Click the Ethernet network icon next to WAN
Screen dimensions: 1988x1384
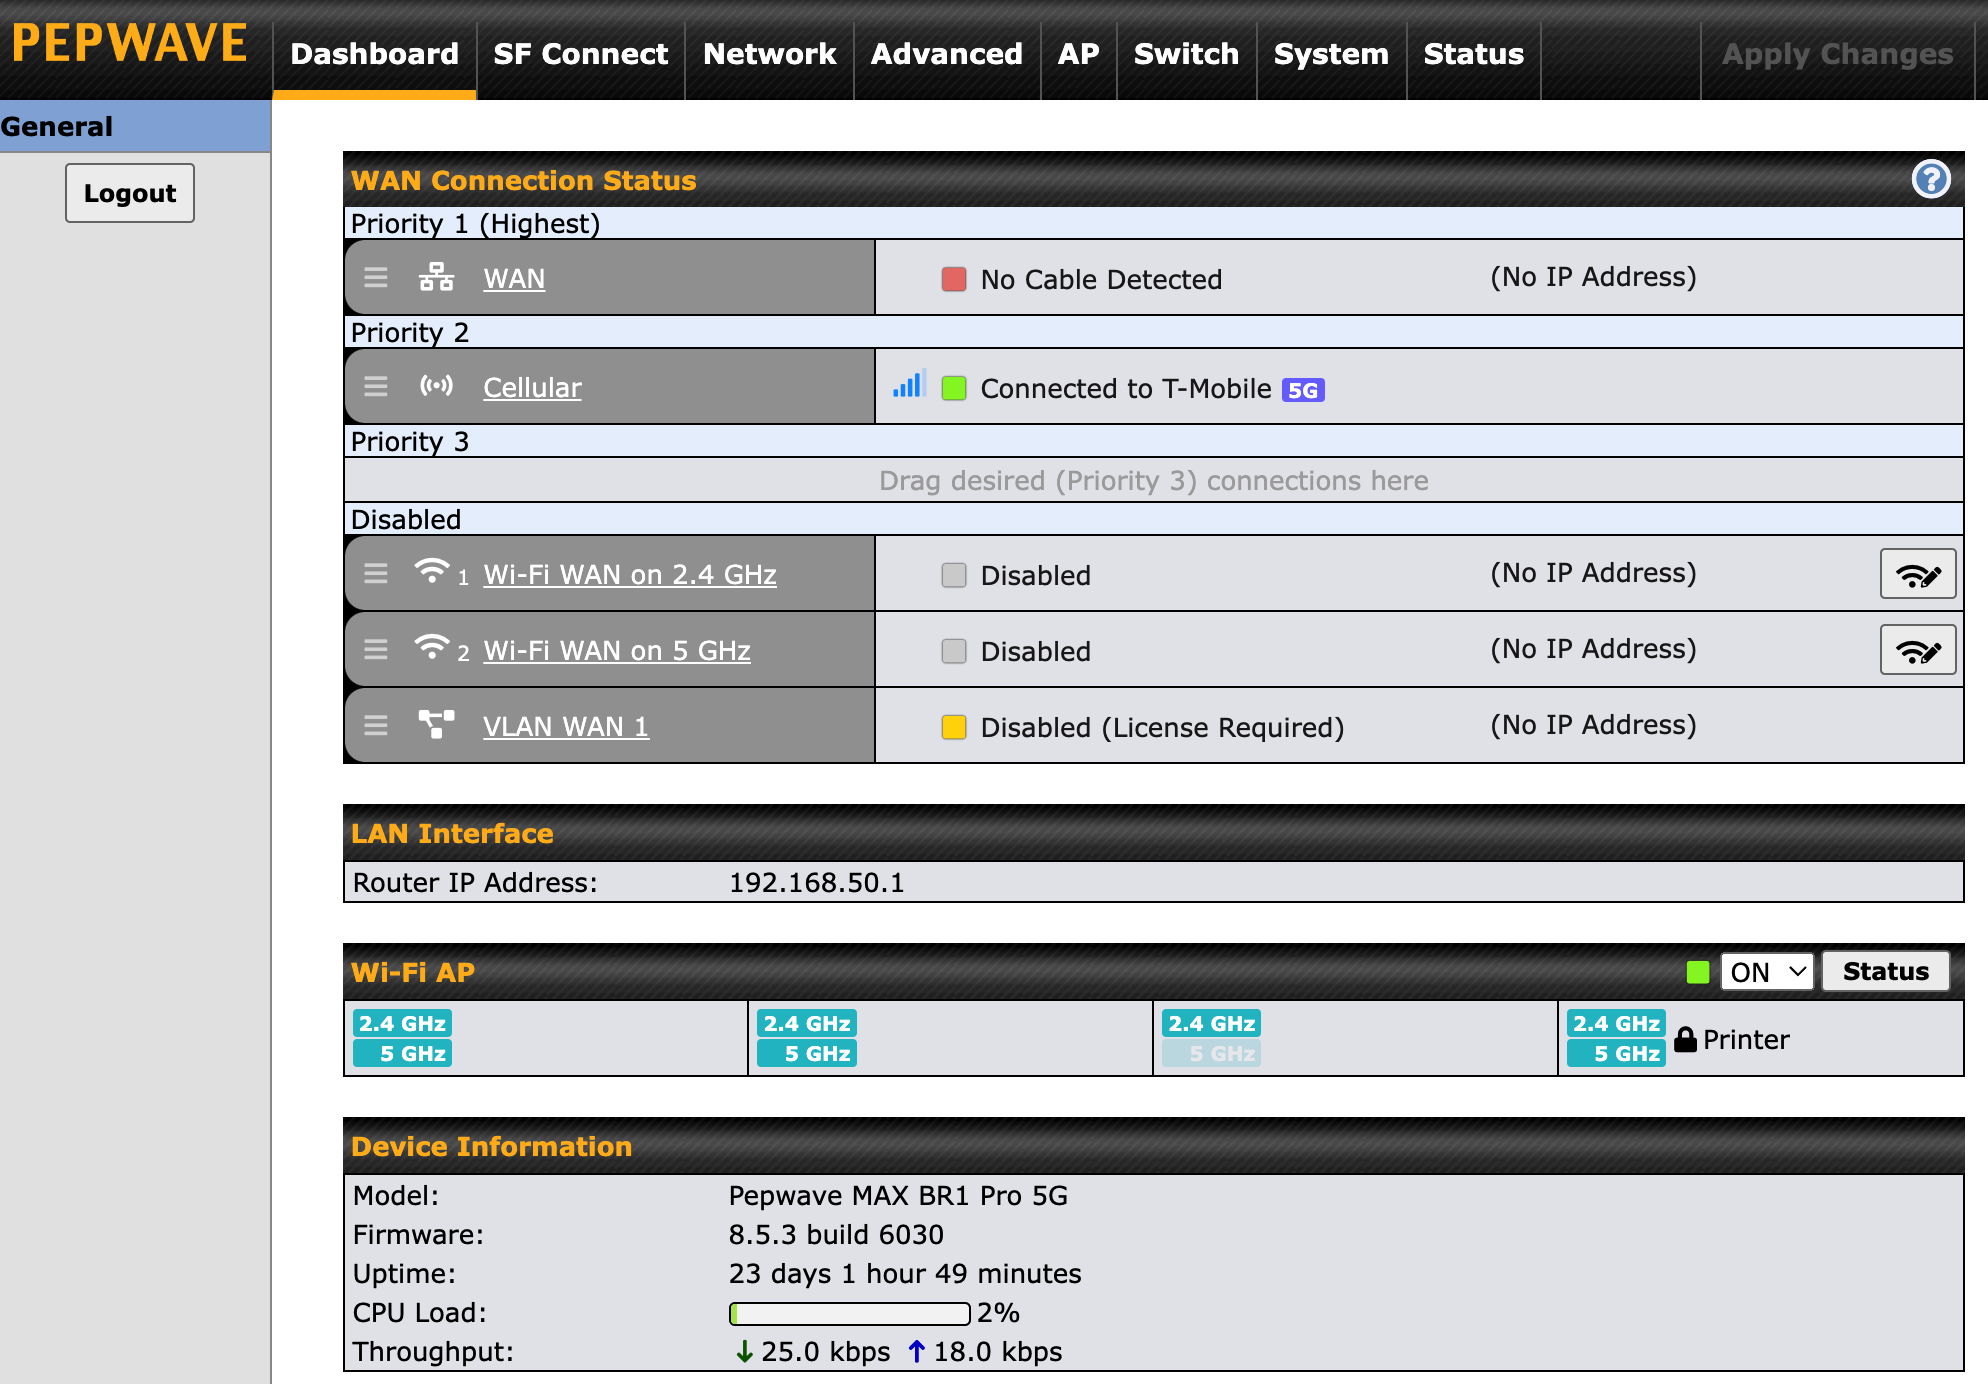coord(436,277)
